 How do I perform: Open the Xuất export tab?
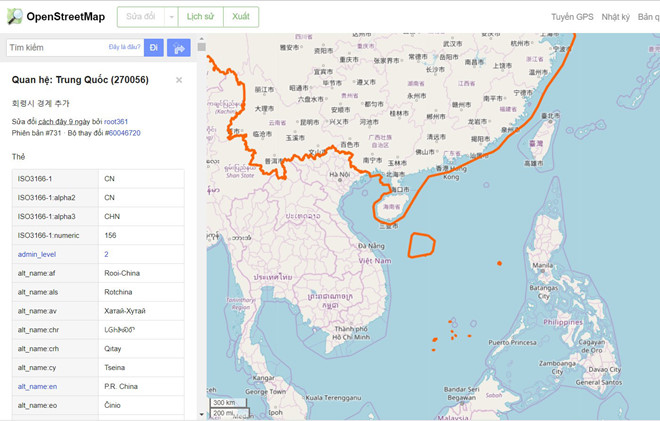tap(241, 17)
